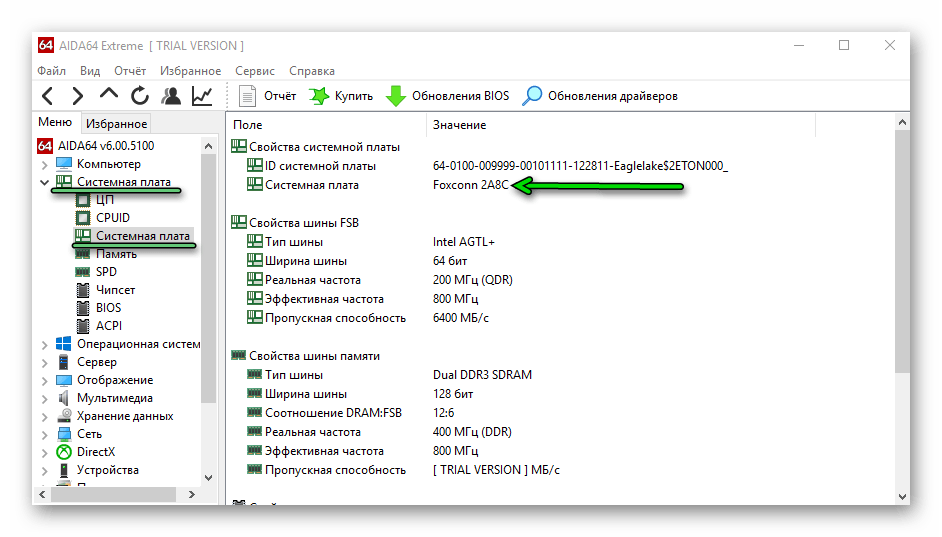Click the Купить button label
The width and height of the screenshot is (942, 537).
point(354,96)
